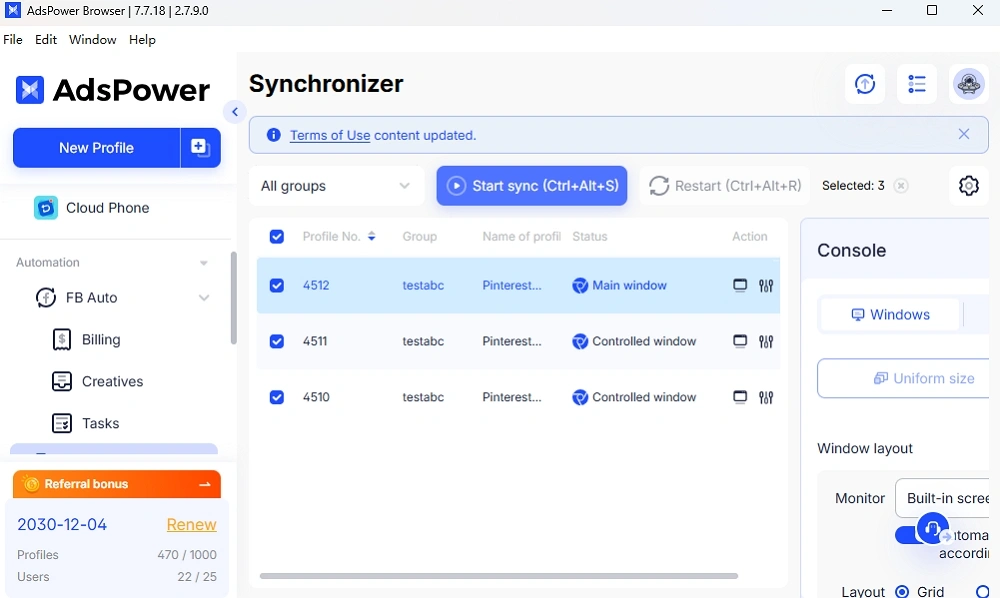Open the user avatar profile menu
The width and height of the screenshot is (1000, 598).
[x=968, y=84]
